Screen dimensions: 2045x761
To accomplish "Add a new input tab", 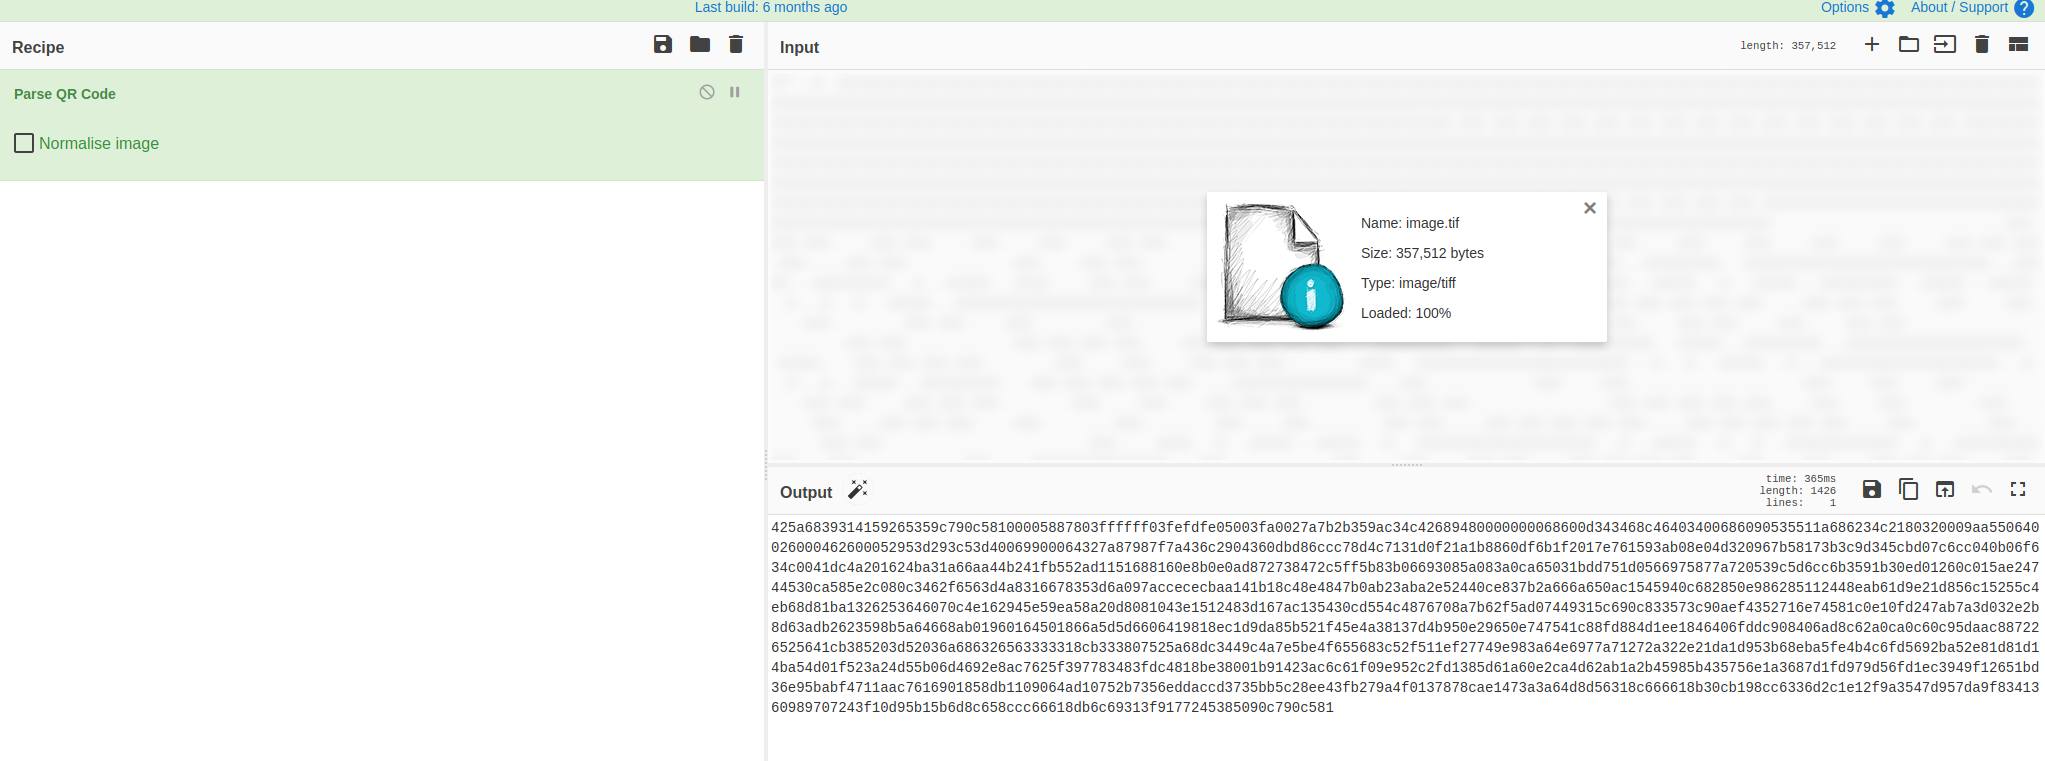I will (1872, 44).
